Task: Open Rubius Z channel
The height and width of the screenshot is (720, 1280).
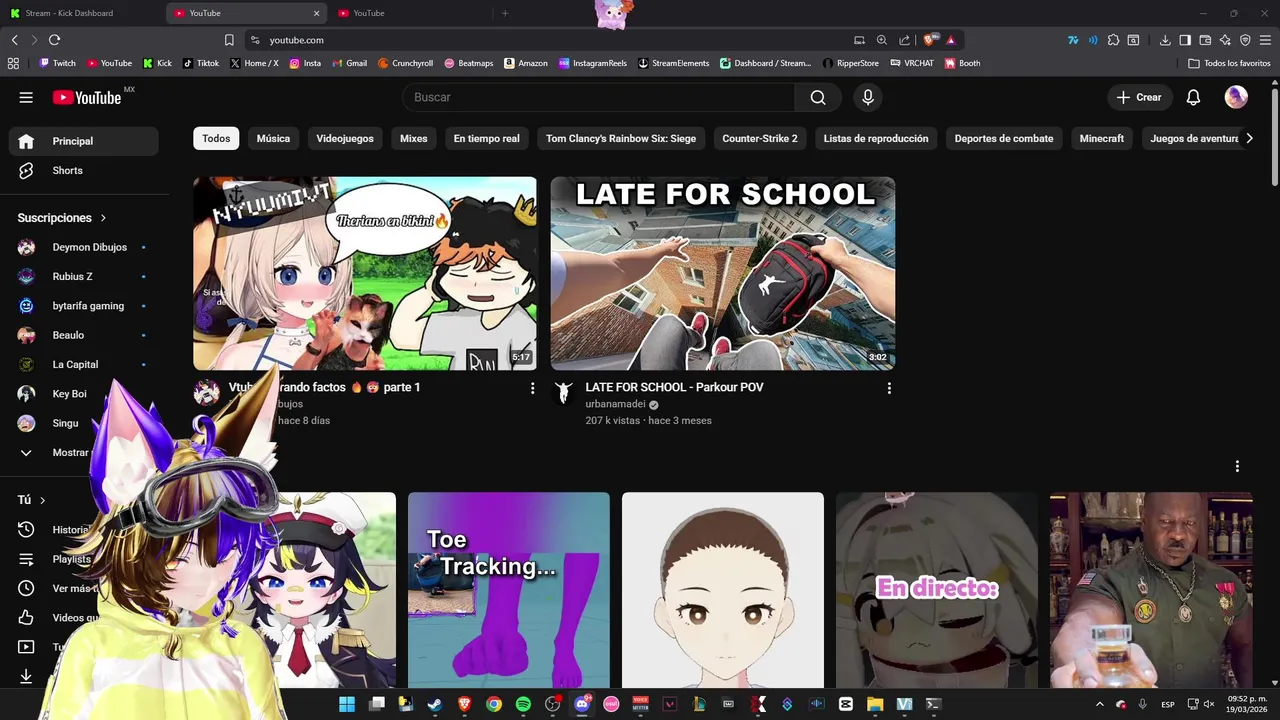Action: pyautogui.click(x=84, y=276)
